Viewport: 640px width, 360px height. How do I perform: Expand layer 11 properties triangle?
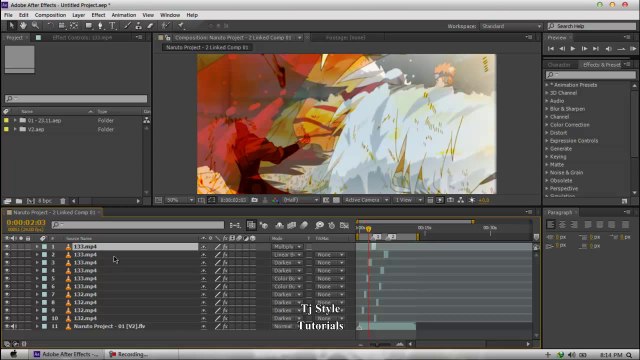37,326
